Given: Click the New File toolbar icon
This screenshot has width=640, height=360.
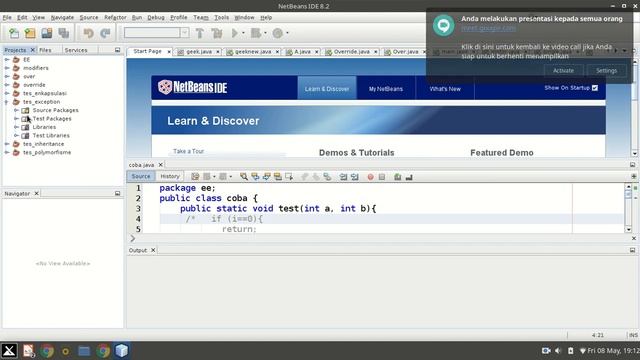Looking at the screenshot, I should [x=14, y=33].
